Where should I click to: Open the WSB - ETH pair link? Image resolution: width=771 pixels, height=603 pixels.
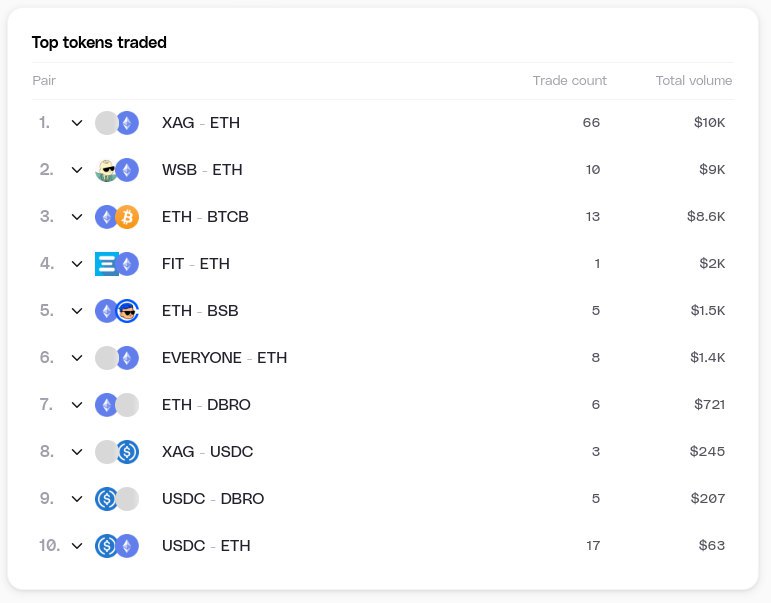(x=202, y=170)
